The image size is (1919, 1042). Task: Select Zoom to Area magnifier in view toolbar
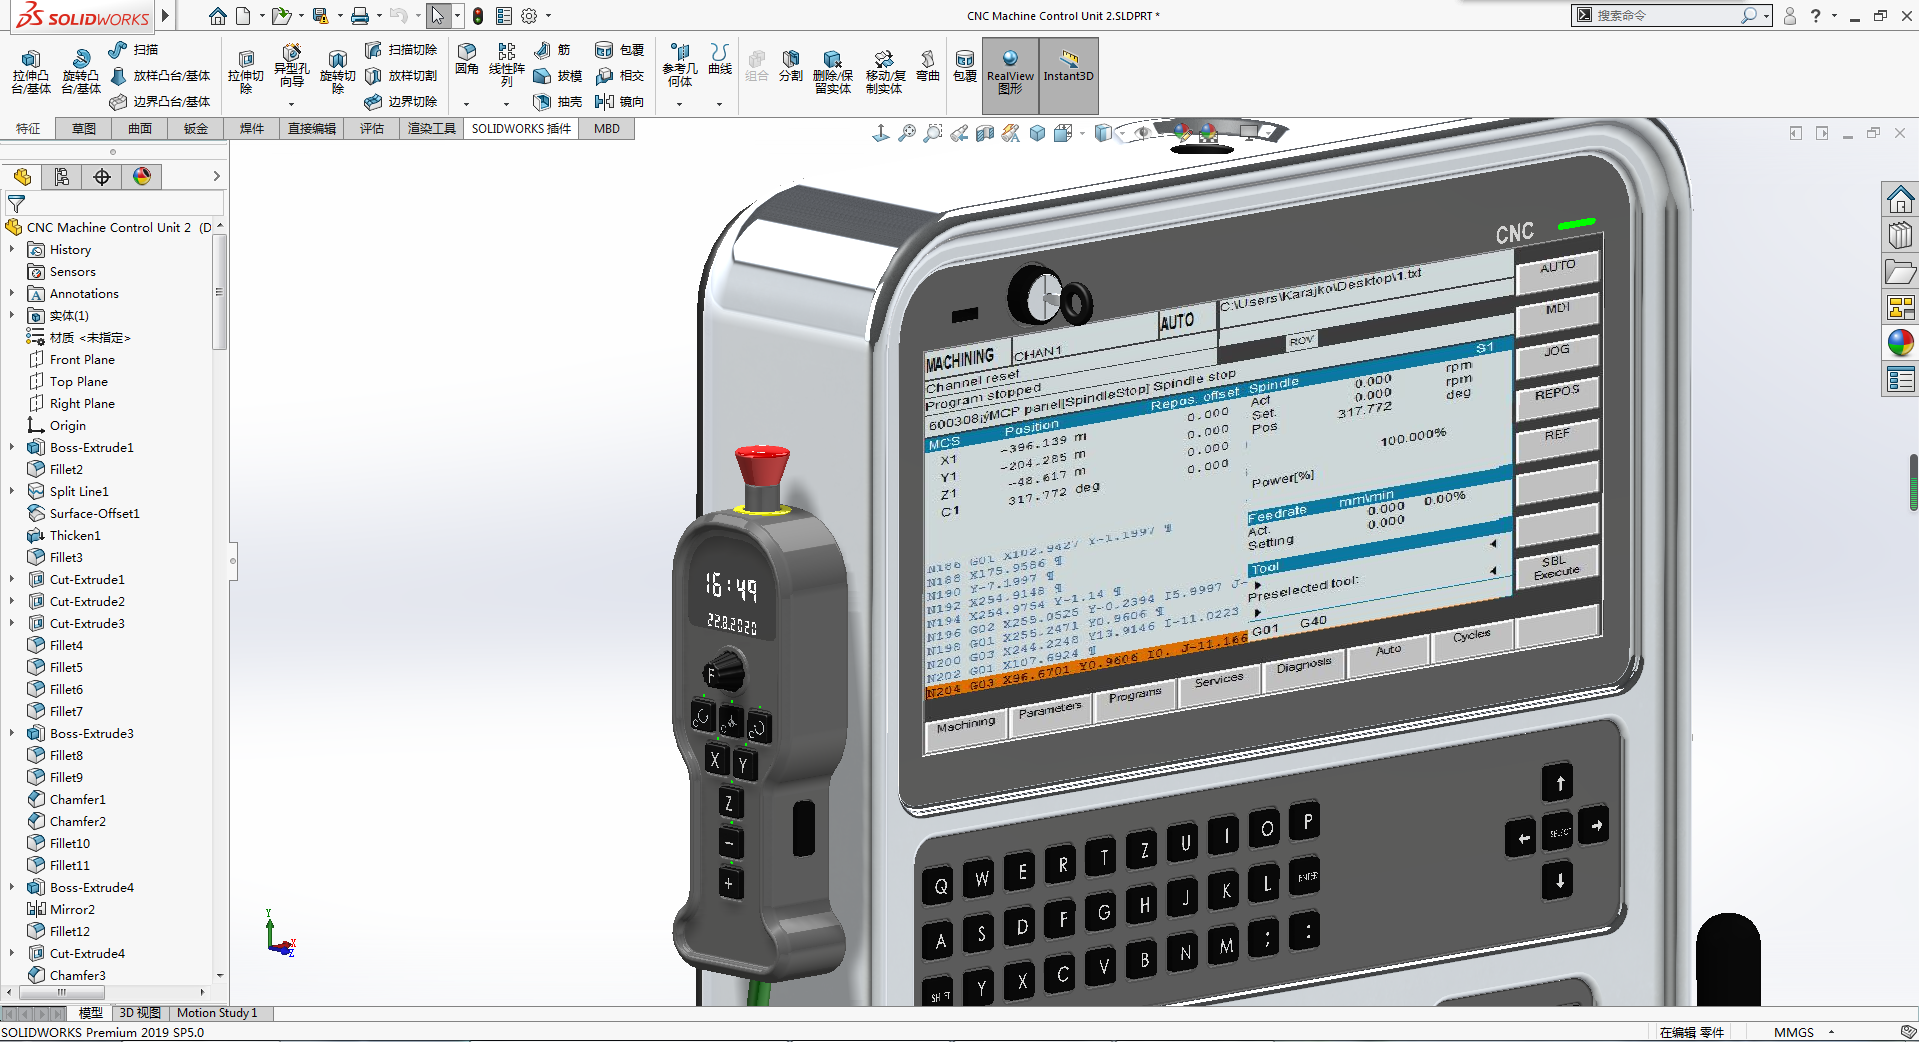(933, 133)
